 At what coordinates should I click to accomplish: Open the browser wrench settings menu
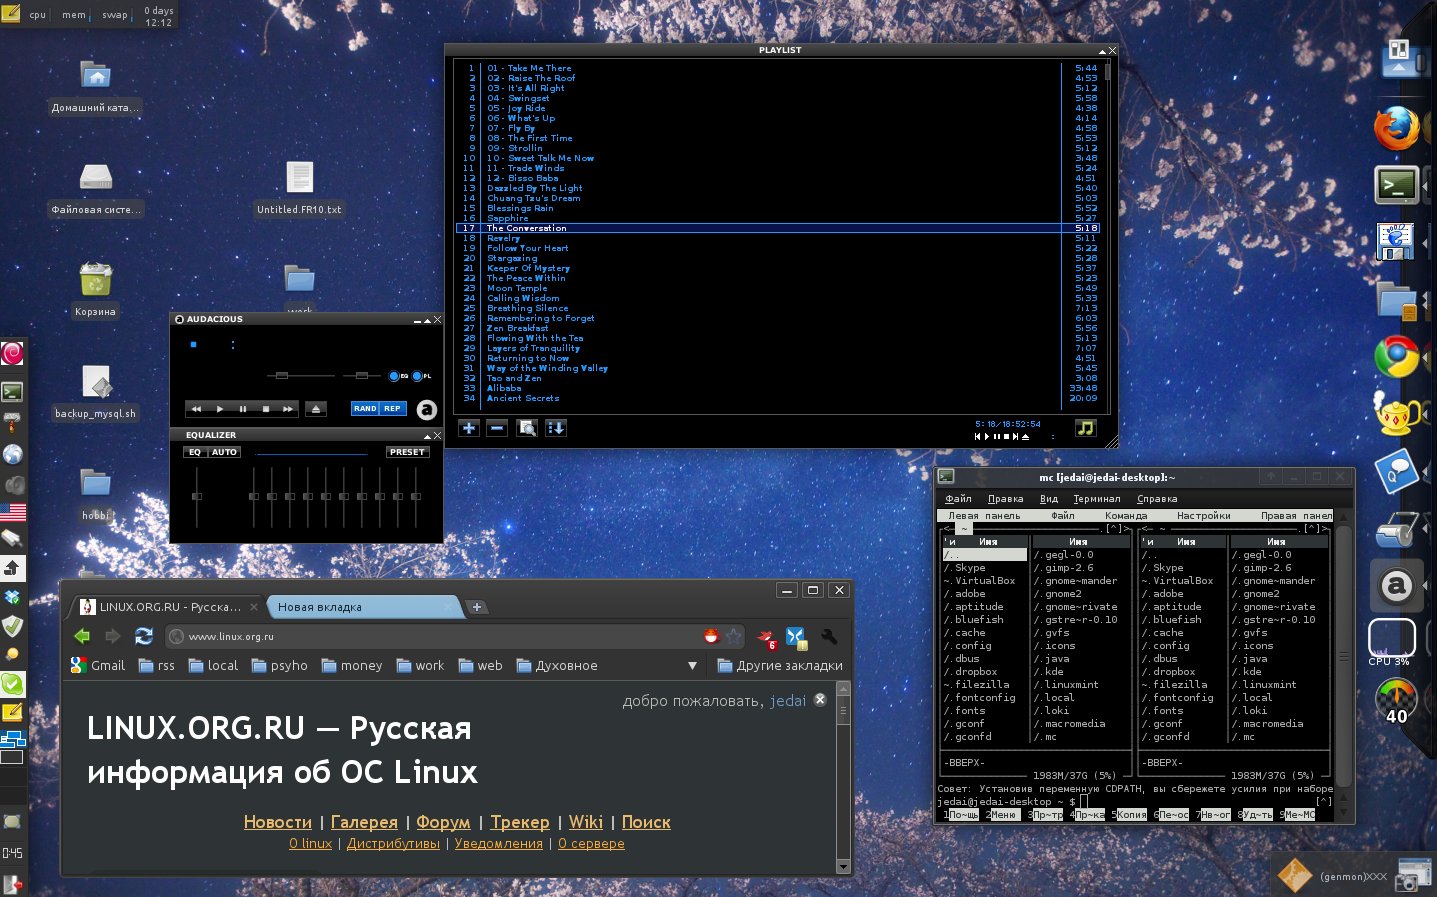pyautogui.click(x=829, y=636)
